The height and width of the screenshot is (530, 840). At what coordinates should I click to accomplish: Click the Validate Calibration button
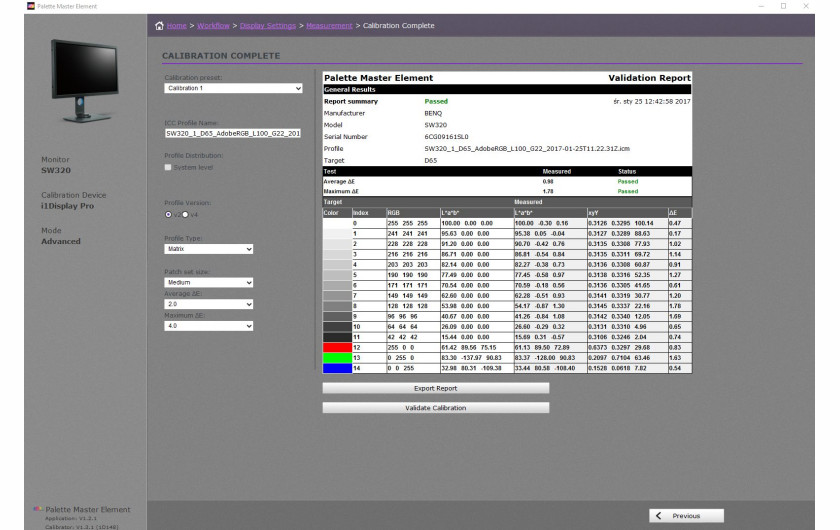436,408
